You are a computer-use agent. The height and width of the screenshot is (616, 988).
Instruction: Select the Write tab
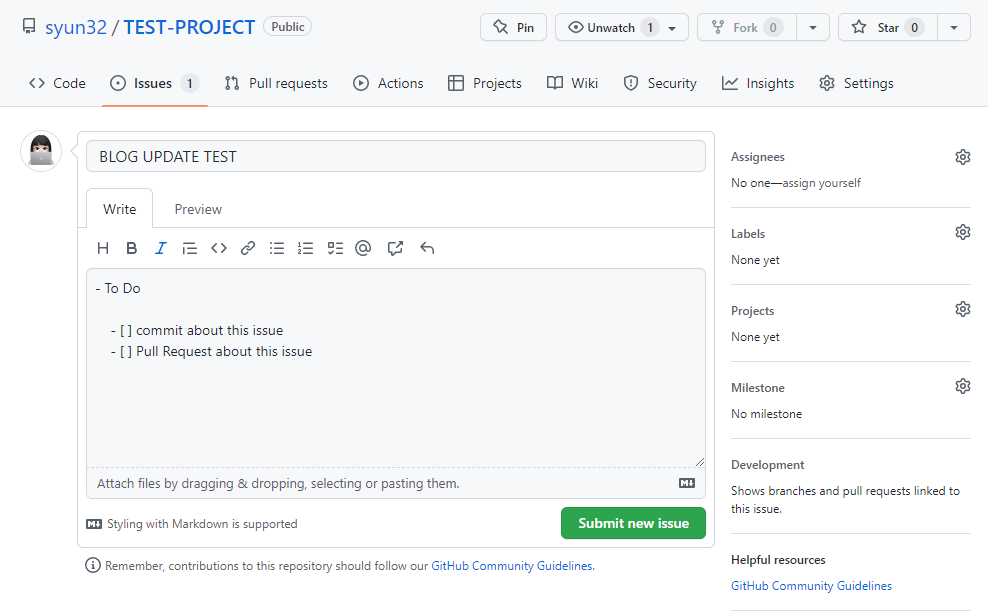(120, 209)
